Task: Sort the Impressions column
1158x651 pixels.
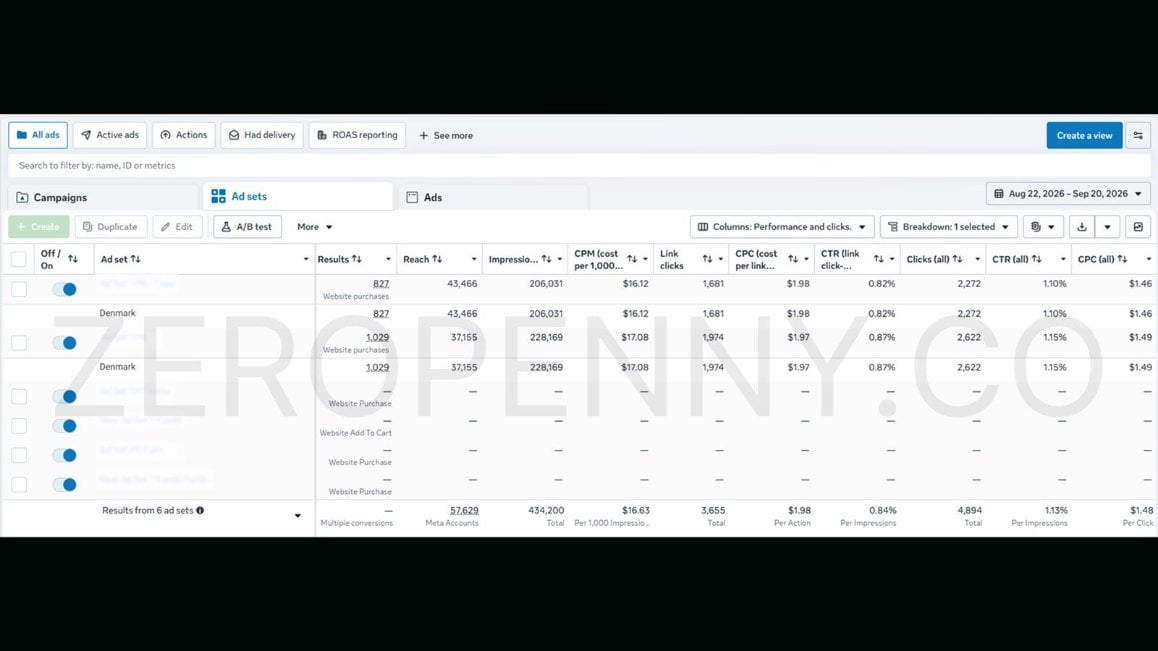Action: [x=547, y=259]
